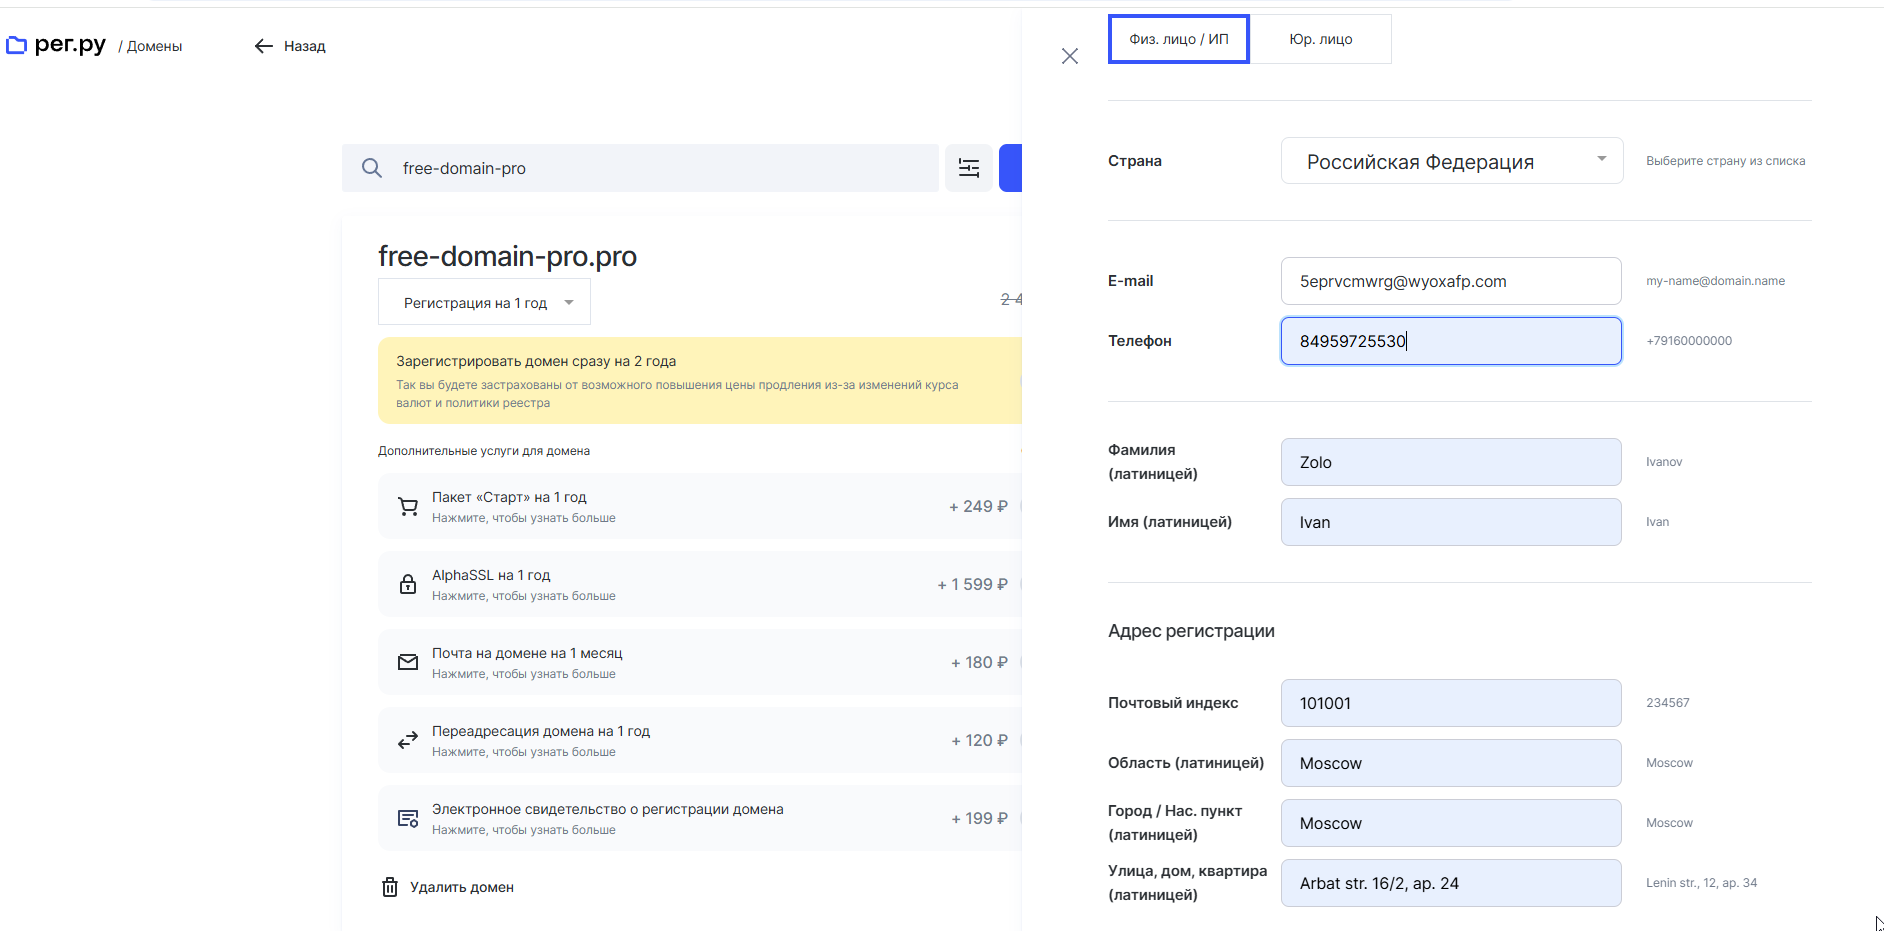Click the cart icon for Пакет «Старт»
Viewport: 1884px width, 931px height.
[x=408, y=507]
